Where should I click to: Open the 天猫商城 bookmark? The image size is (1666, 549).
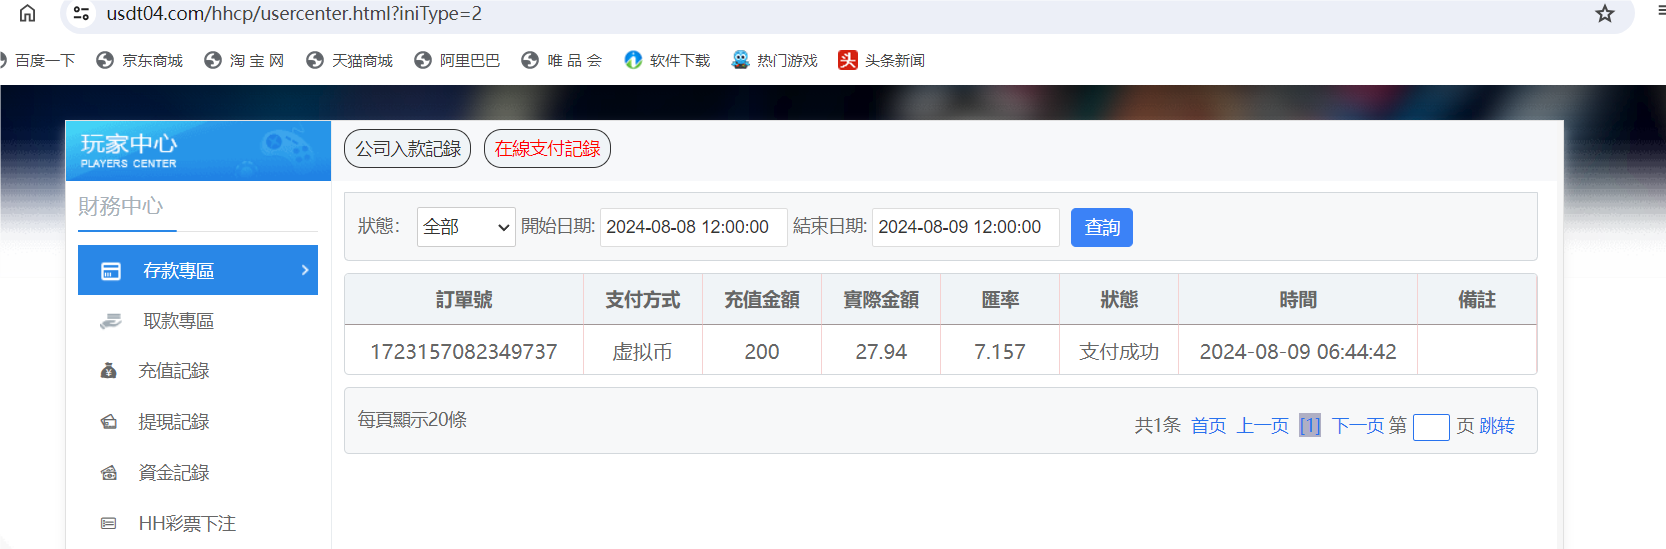[350, 60]
